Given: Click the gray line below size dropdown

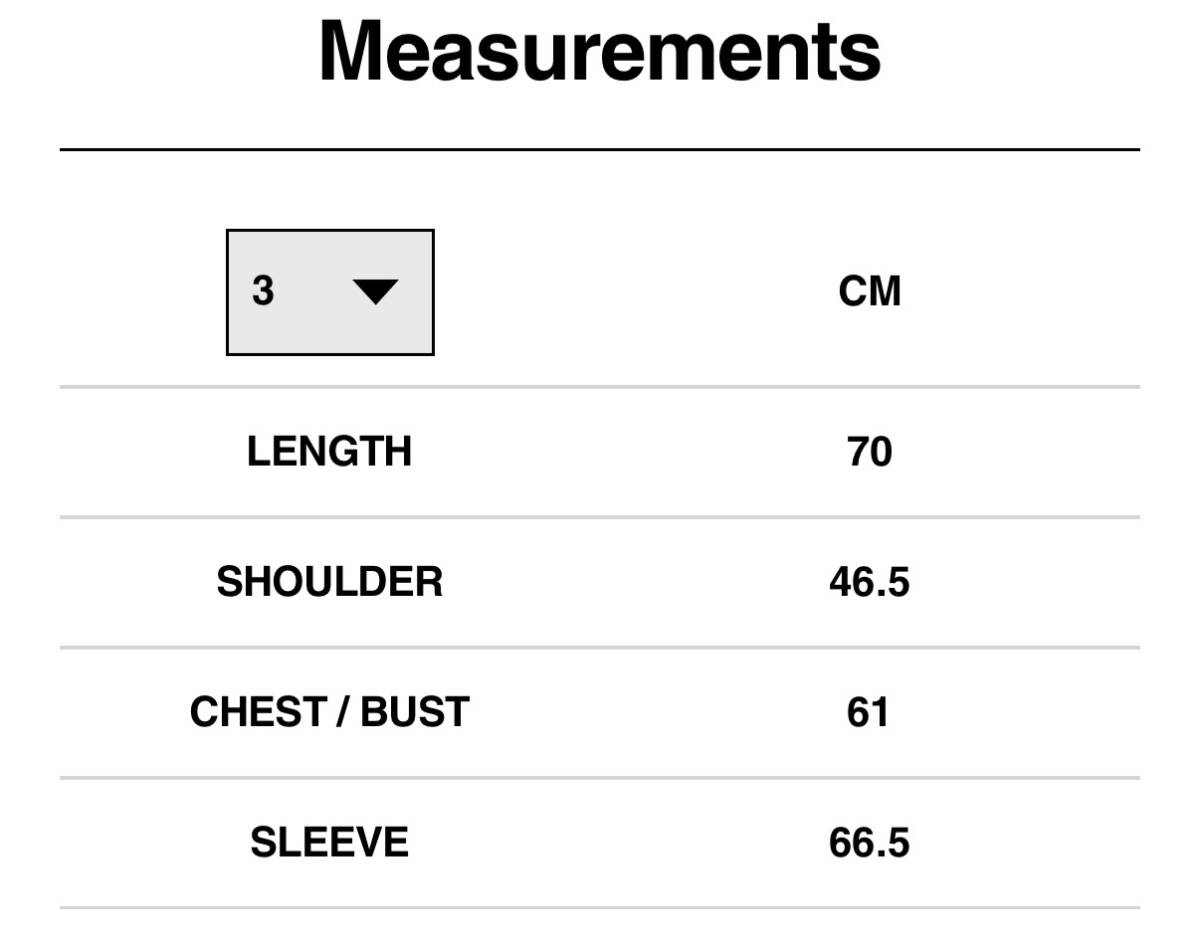Looking at the screenshot, I should click(600, 387).
